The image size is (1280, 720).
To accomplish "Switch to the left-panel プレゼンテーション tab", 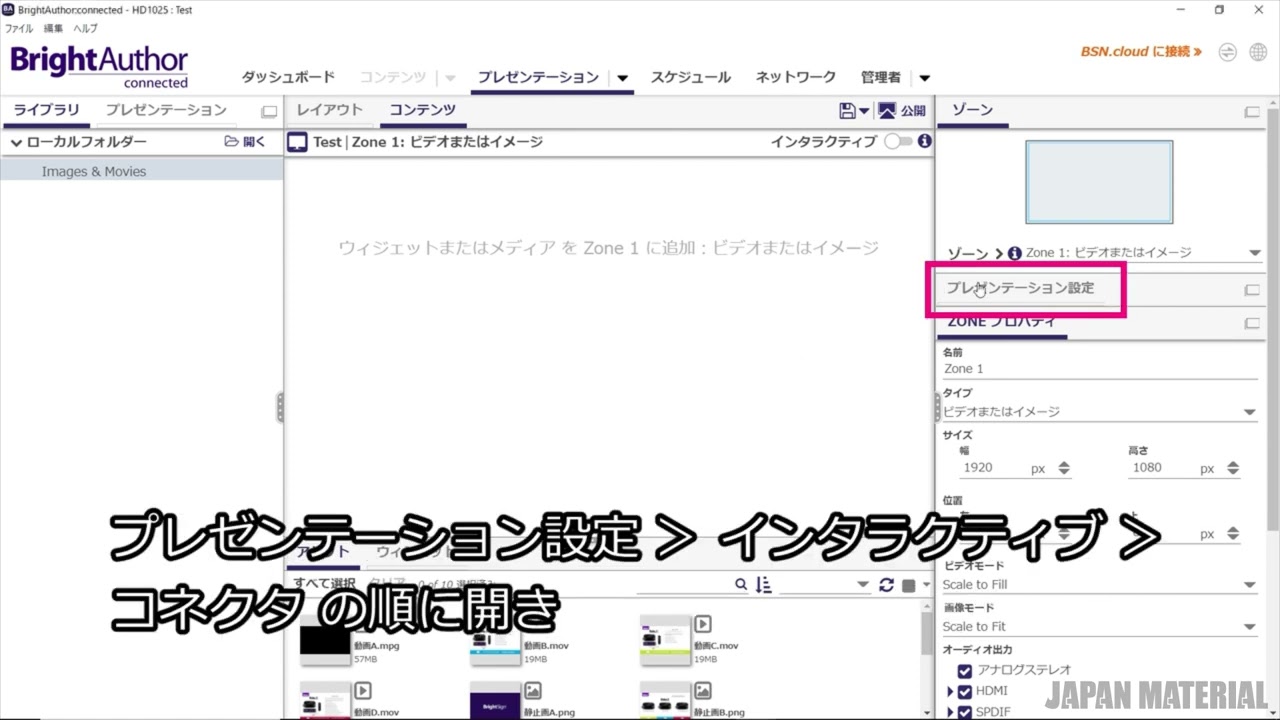I will point(166,110).
